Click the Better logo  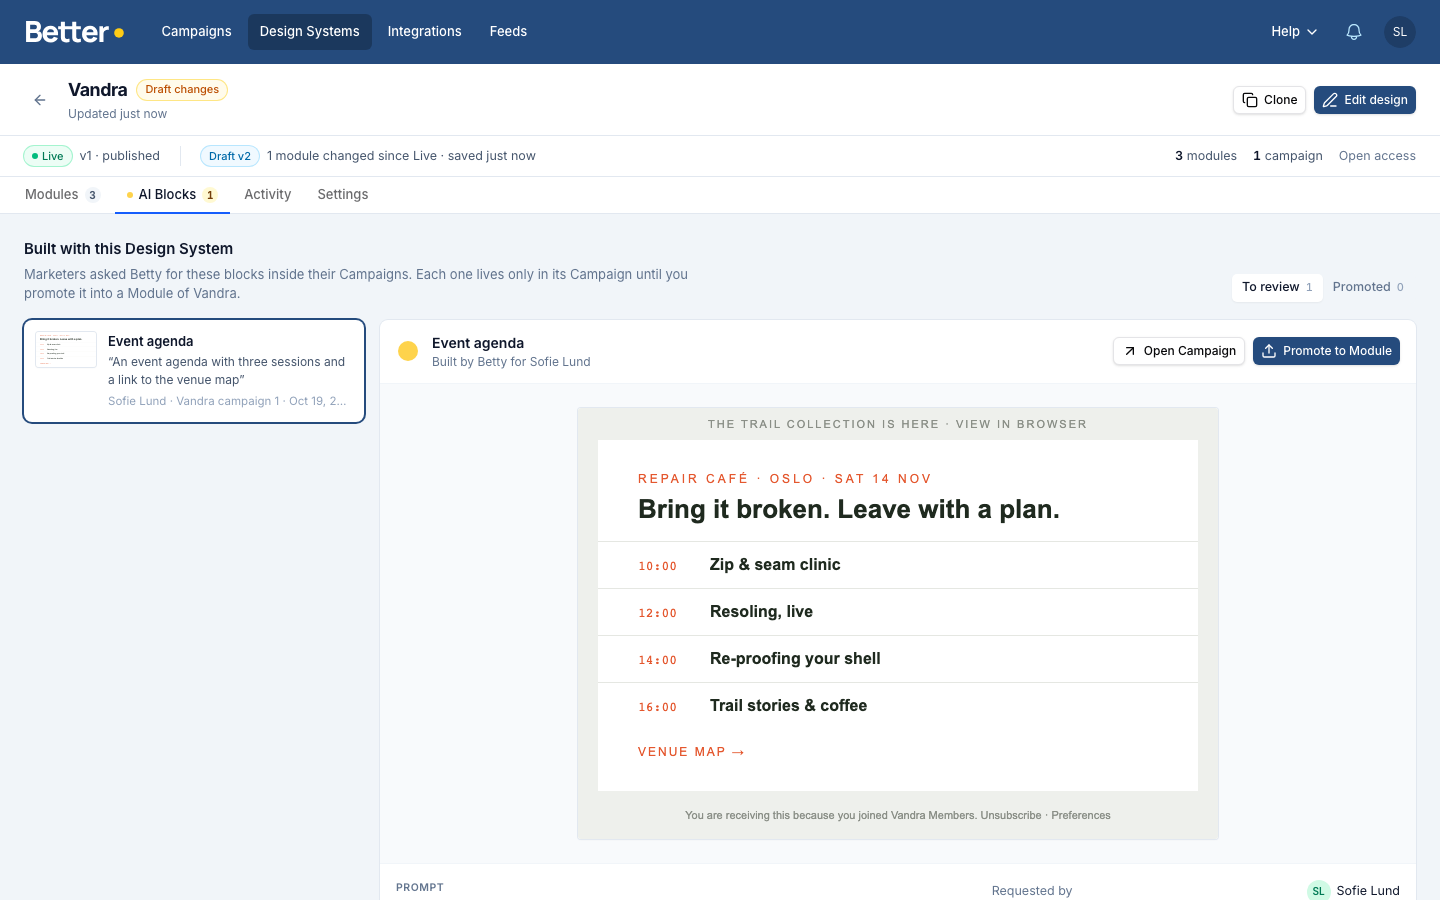(75, 32)
